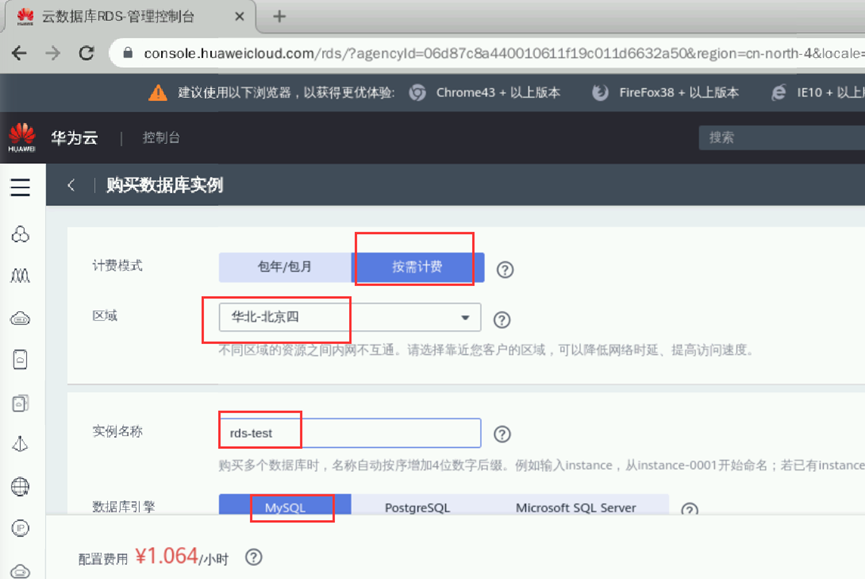Image resolution: width=865 pixels, height=579 pixels.
Task: Click the sidebar globe network icon
Action: [20, 486]
